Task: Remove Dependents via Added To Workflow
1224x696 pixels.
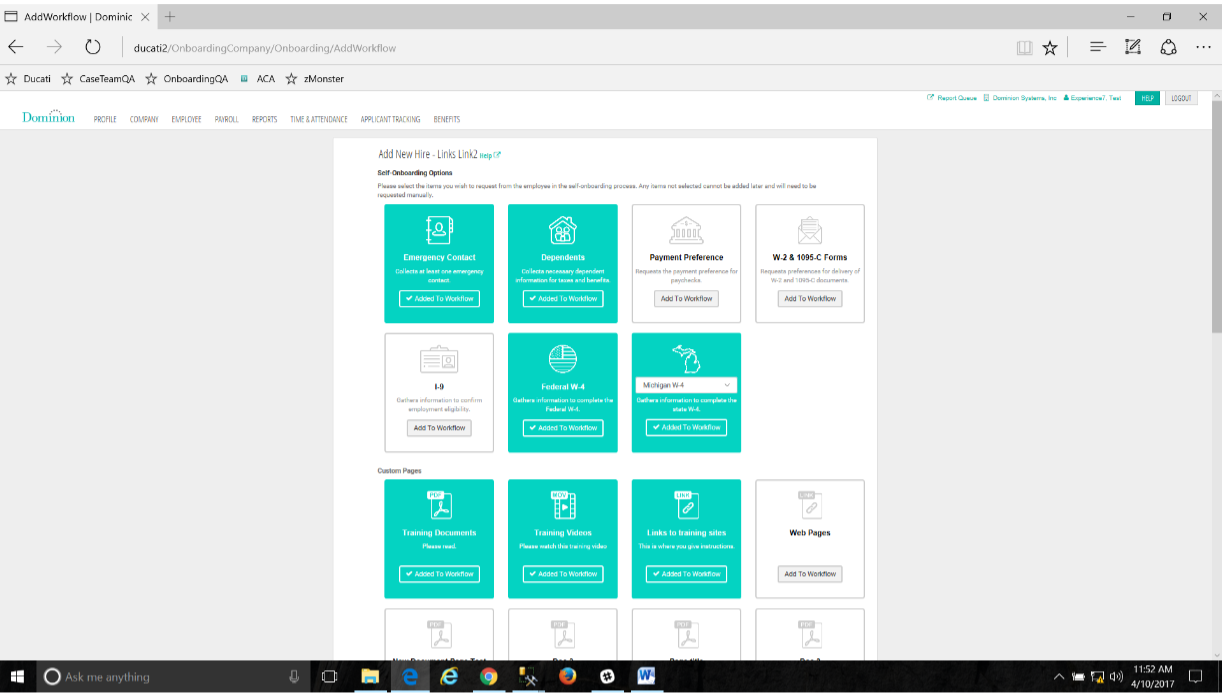Action: pos(563,299)
